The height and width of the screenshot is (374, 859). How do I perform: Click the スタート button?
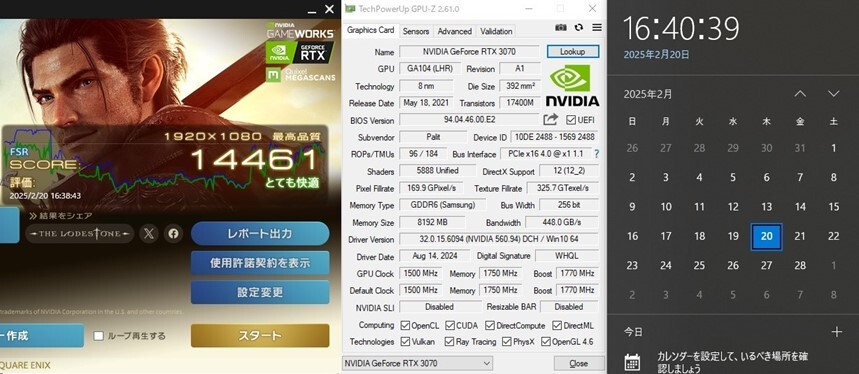click(260, 336)
